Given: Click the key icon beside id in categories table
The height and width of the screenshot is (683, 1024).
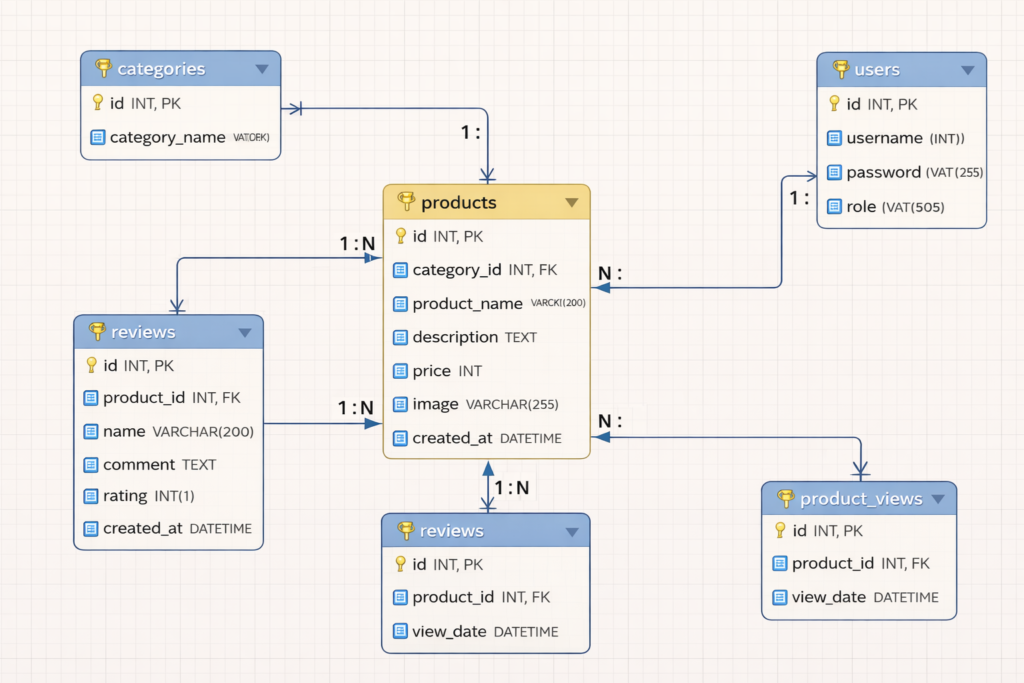Looking at the screenshot, I should 97,102.
